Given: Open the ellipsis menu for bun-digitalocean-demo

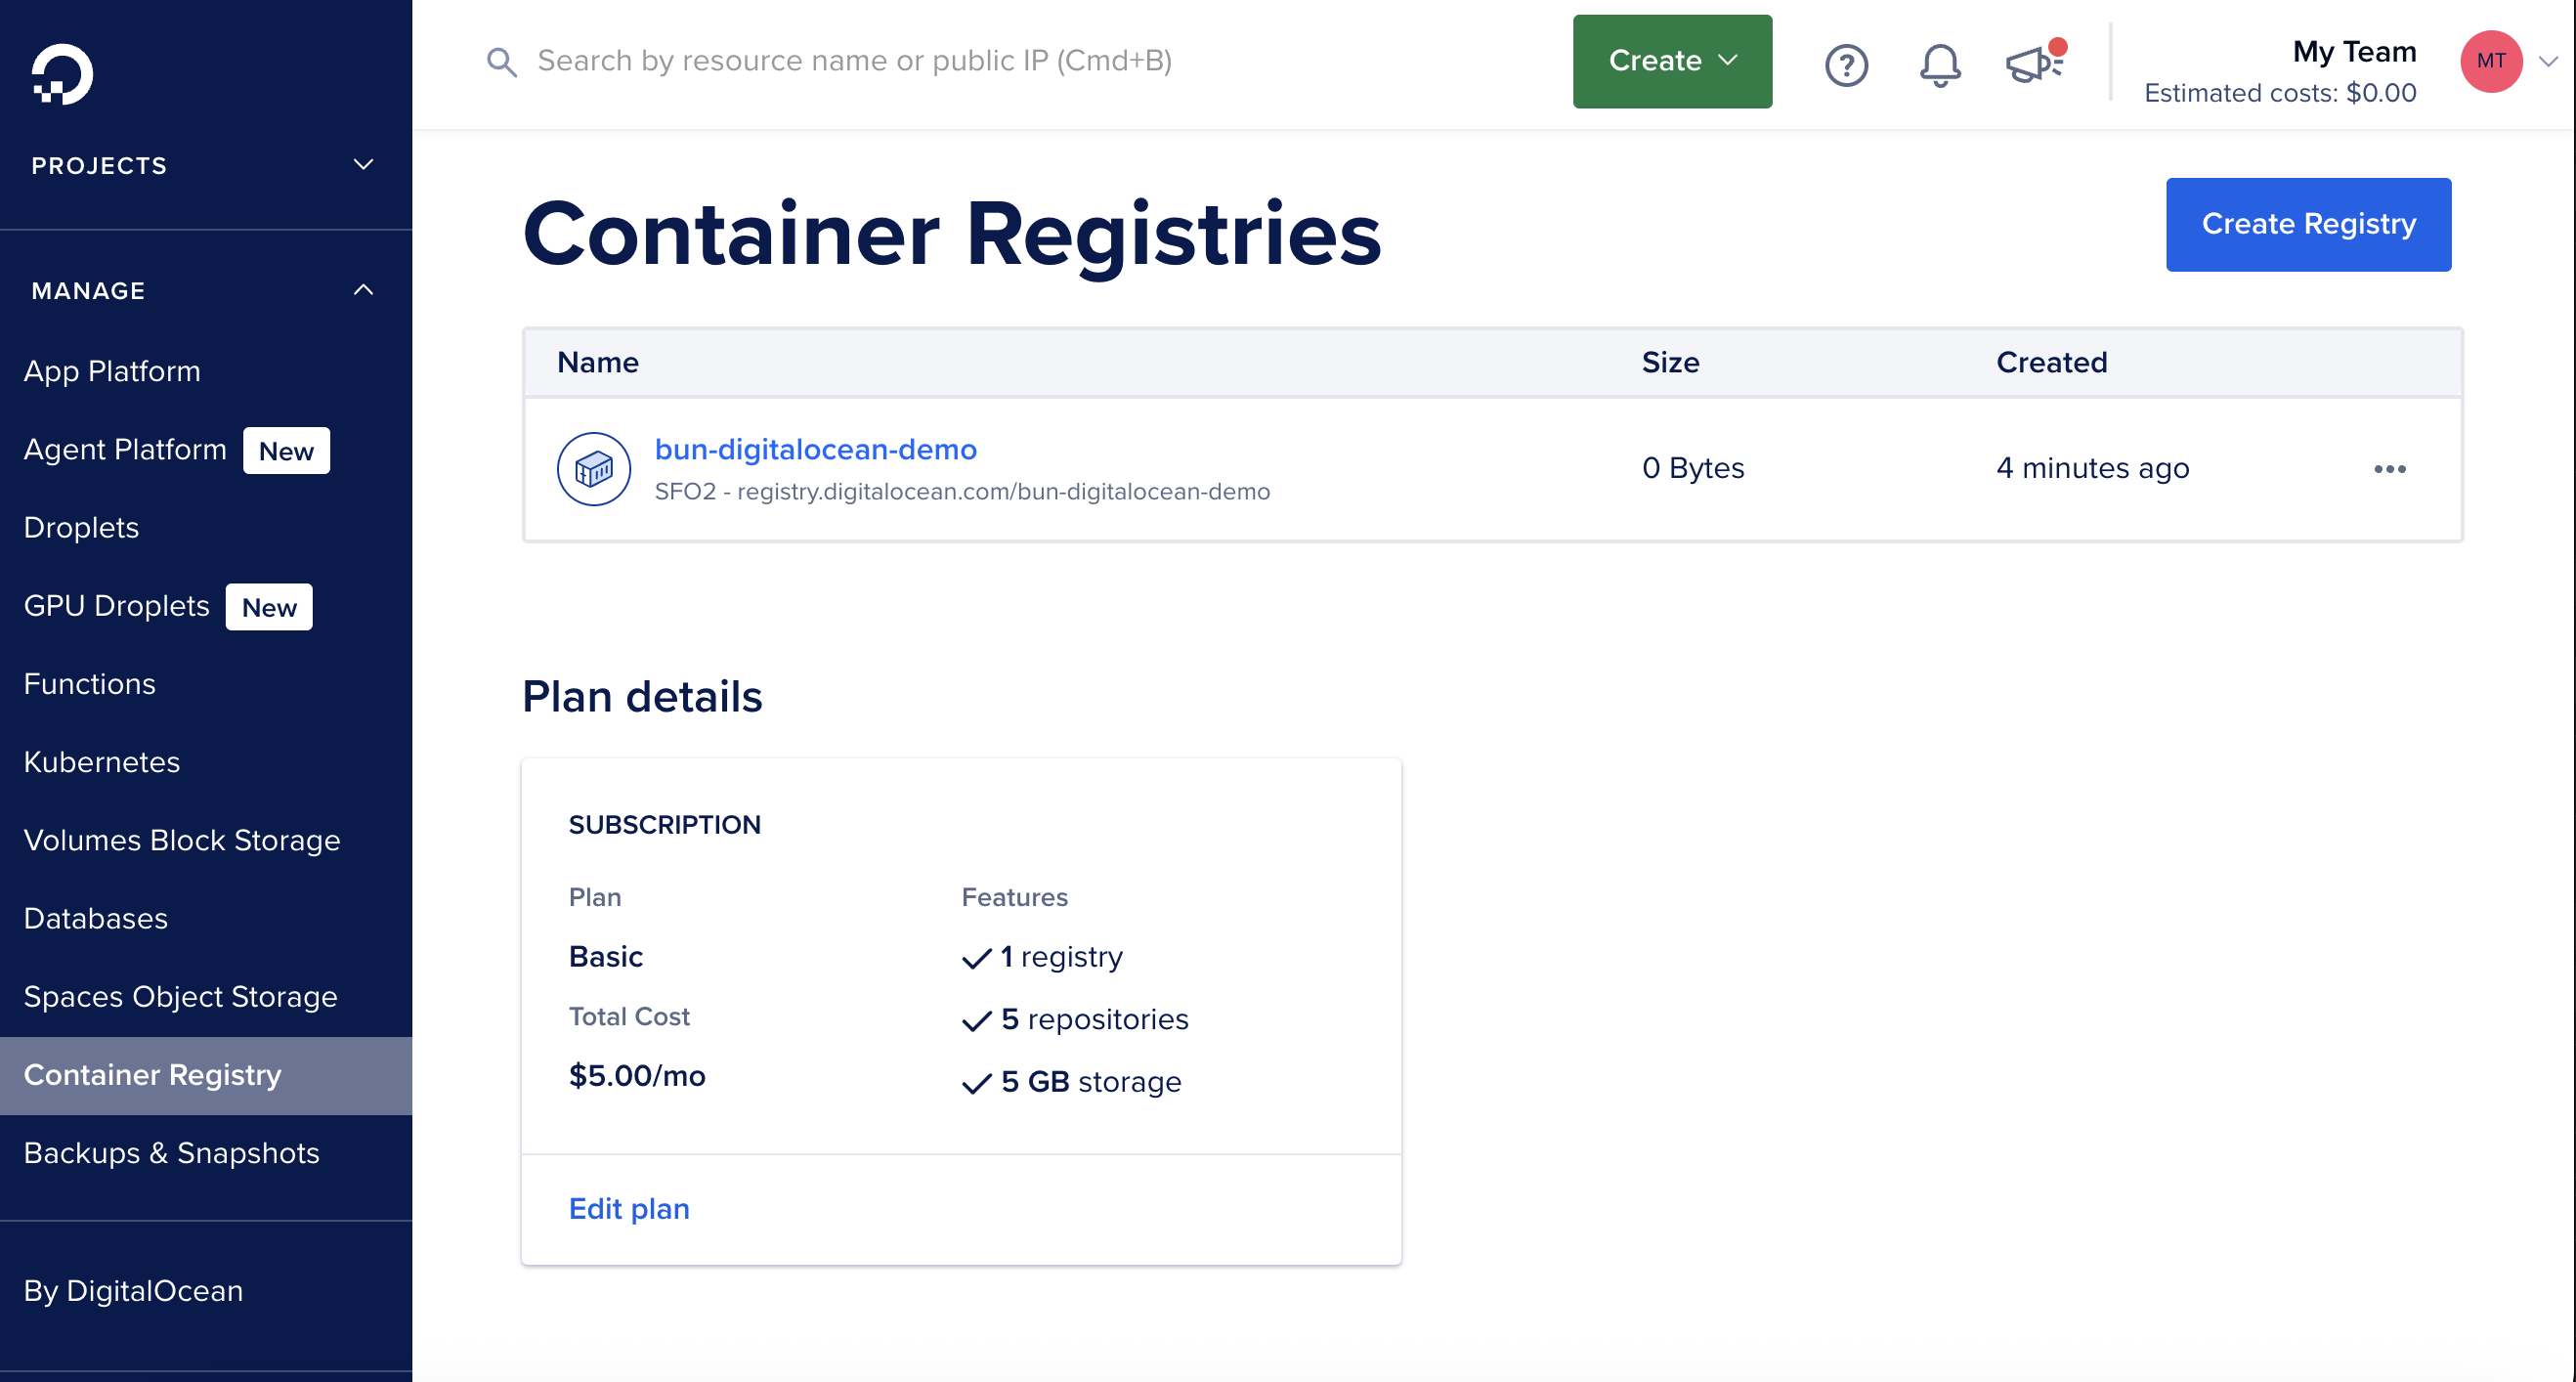Looking at the screenshot, I should (2391, 469).
